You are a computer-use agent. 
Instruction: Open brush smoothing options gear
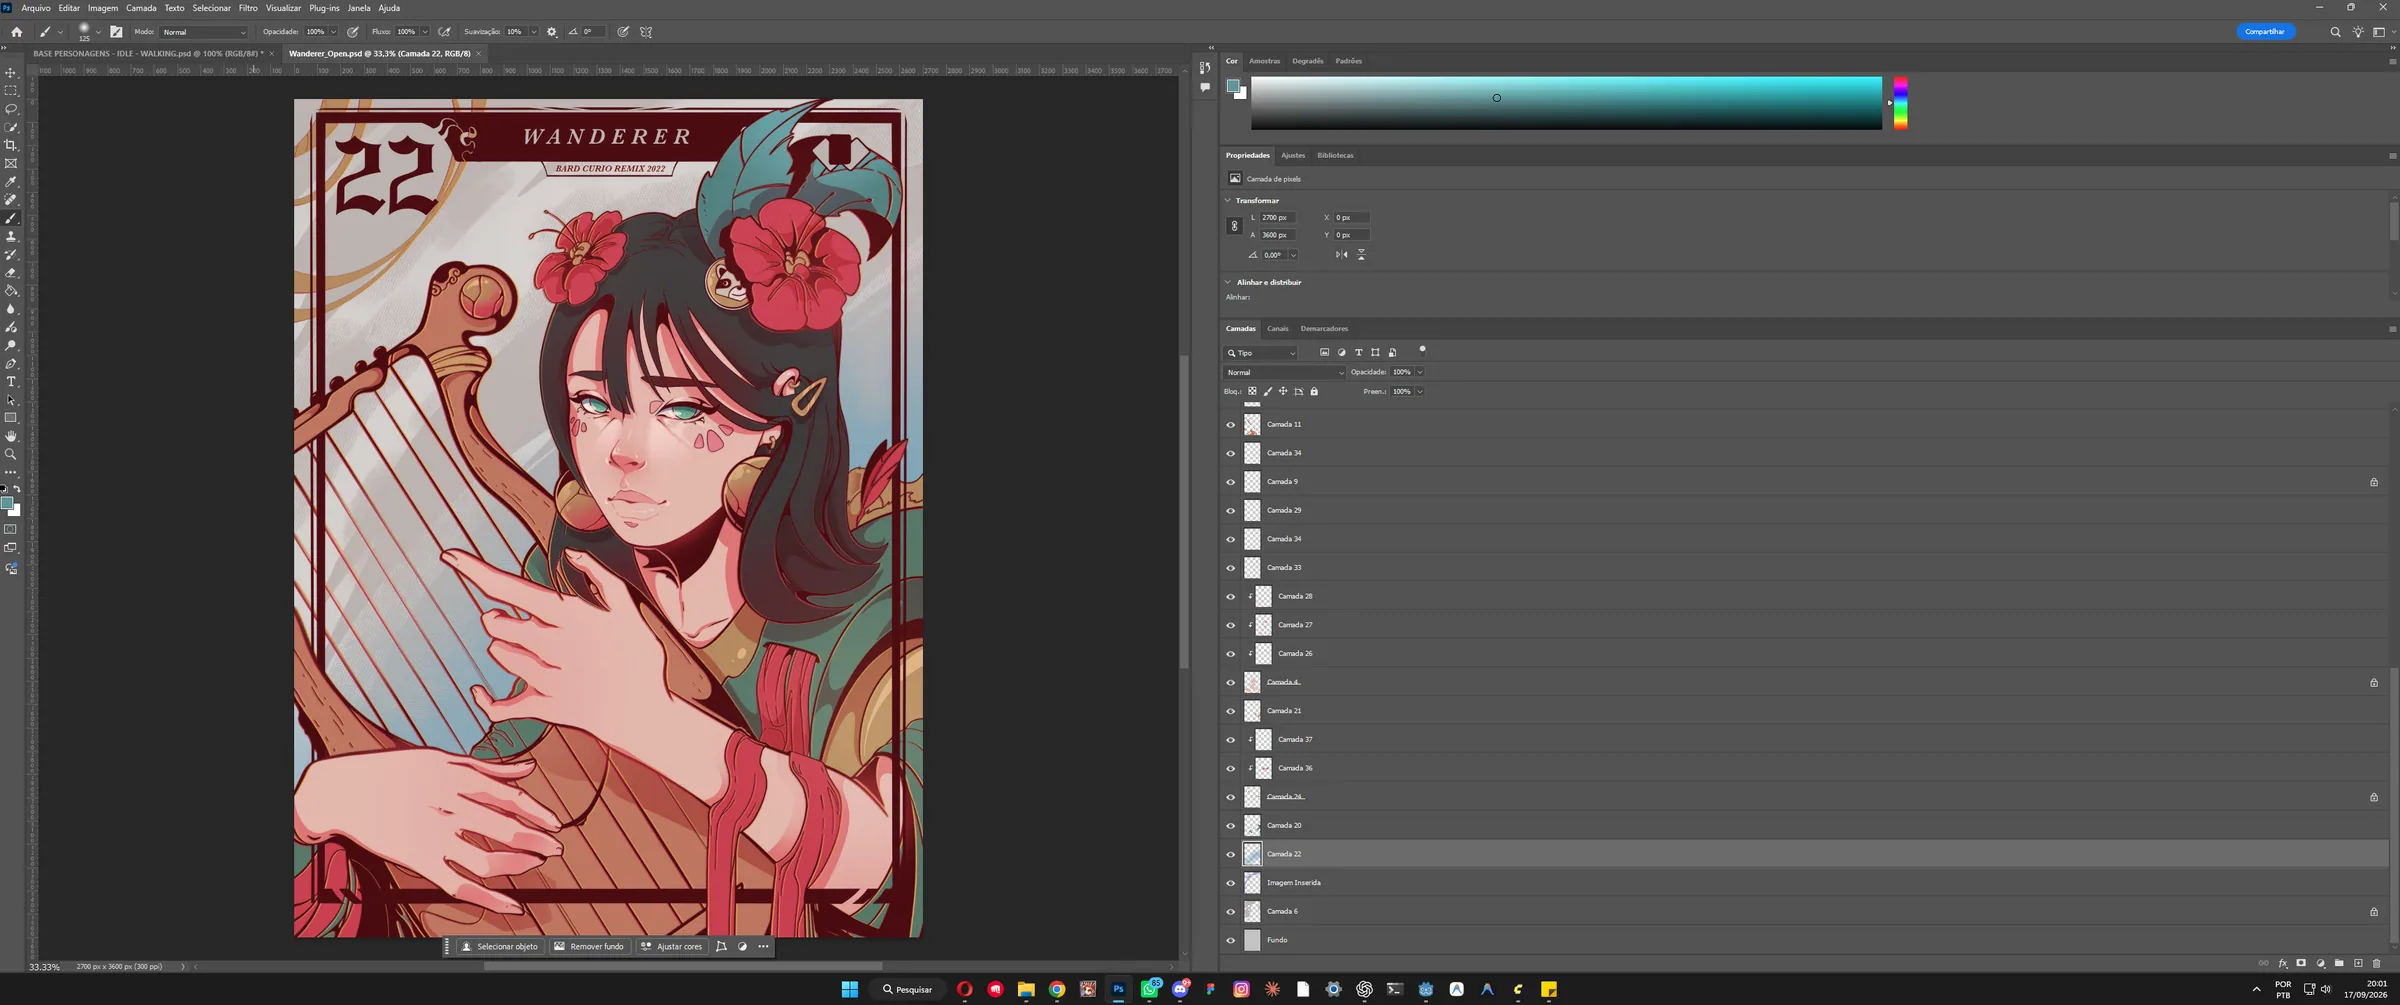coord(552,32)
